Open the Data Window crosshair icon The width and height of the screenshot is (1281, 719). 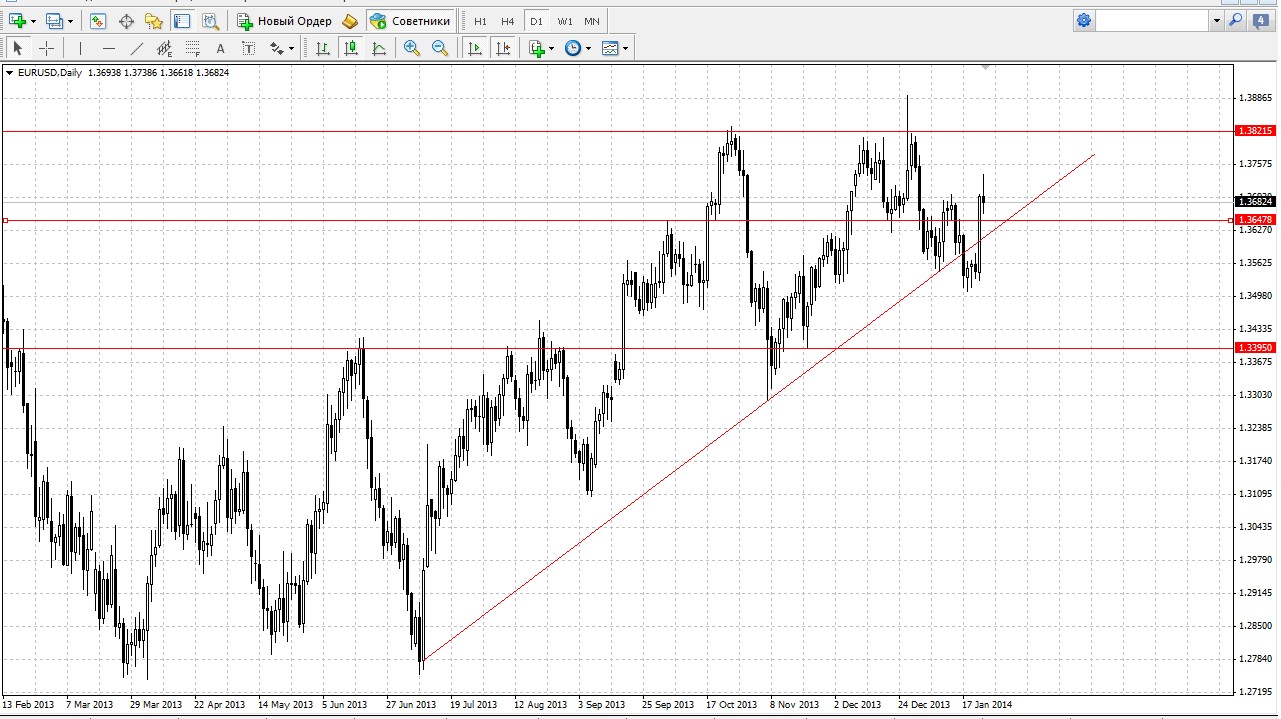126,21
